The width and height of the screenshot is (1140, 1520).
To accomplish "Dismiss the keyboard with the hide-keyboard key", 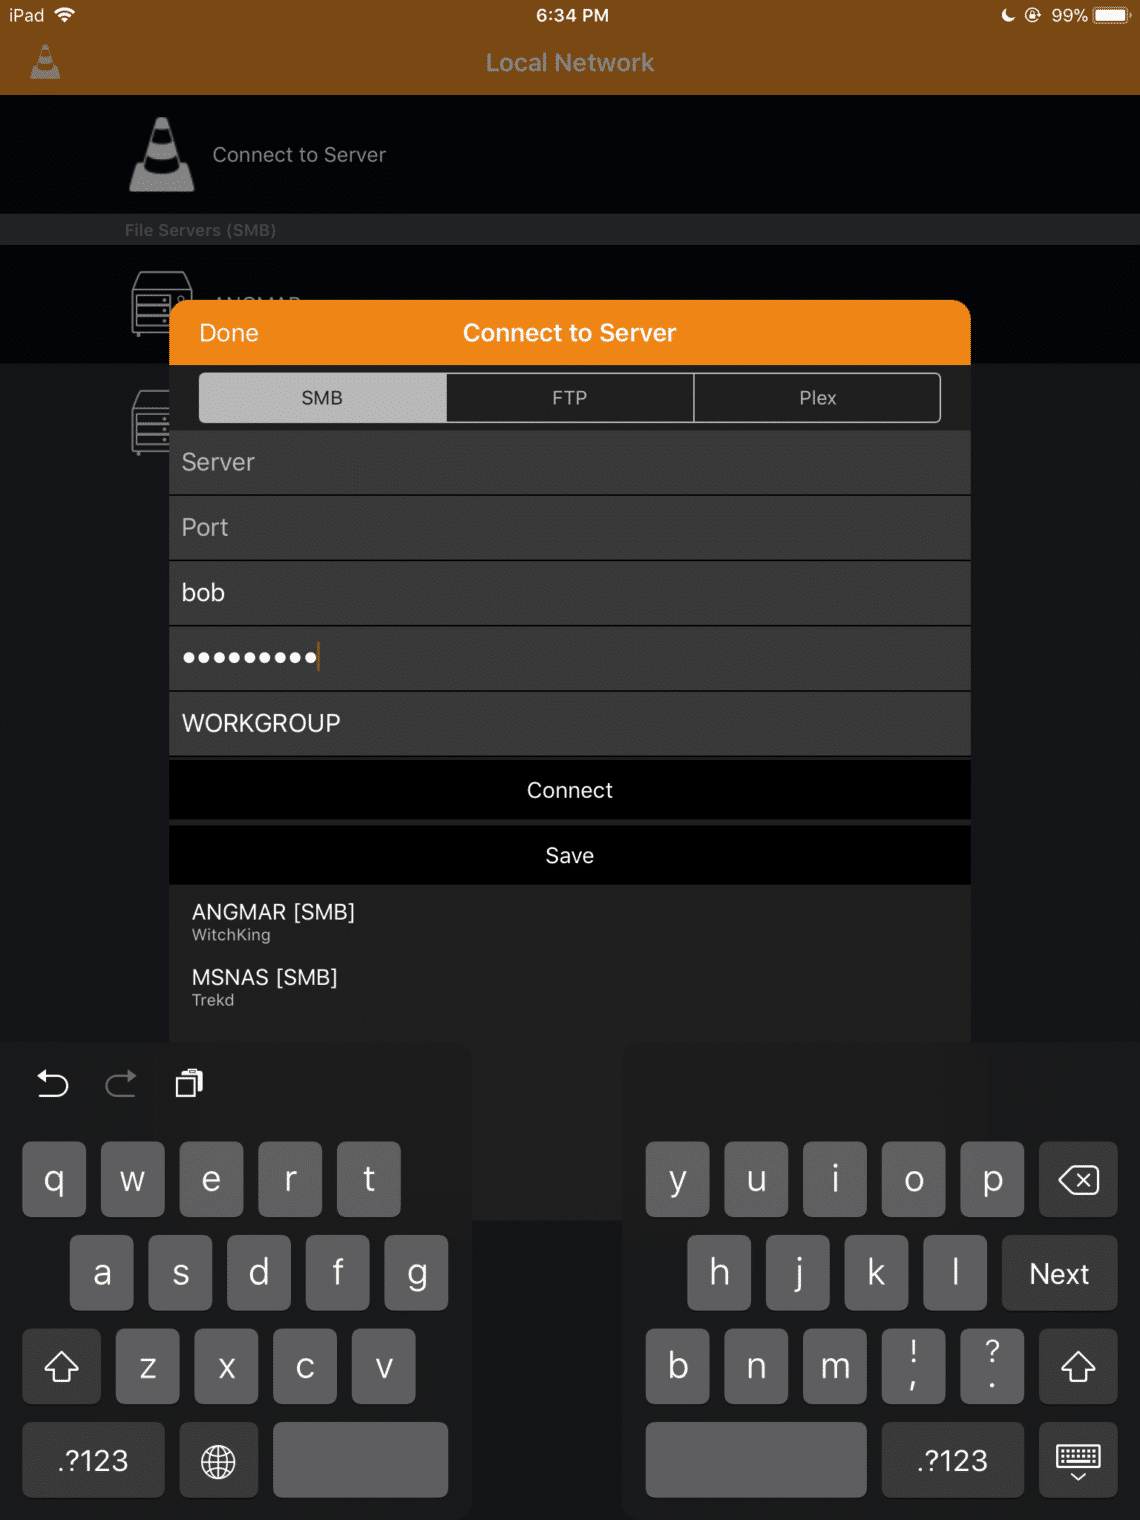I will (x=1077, y=1460).
